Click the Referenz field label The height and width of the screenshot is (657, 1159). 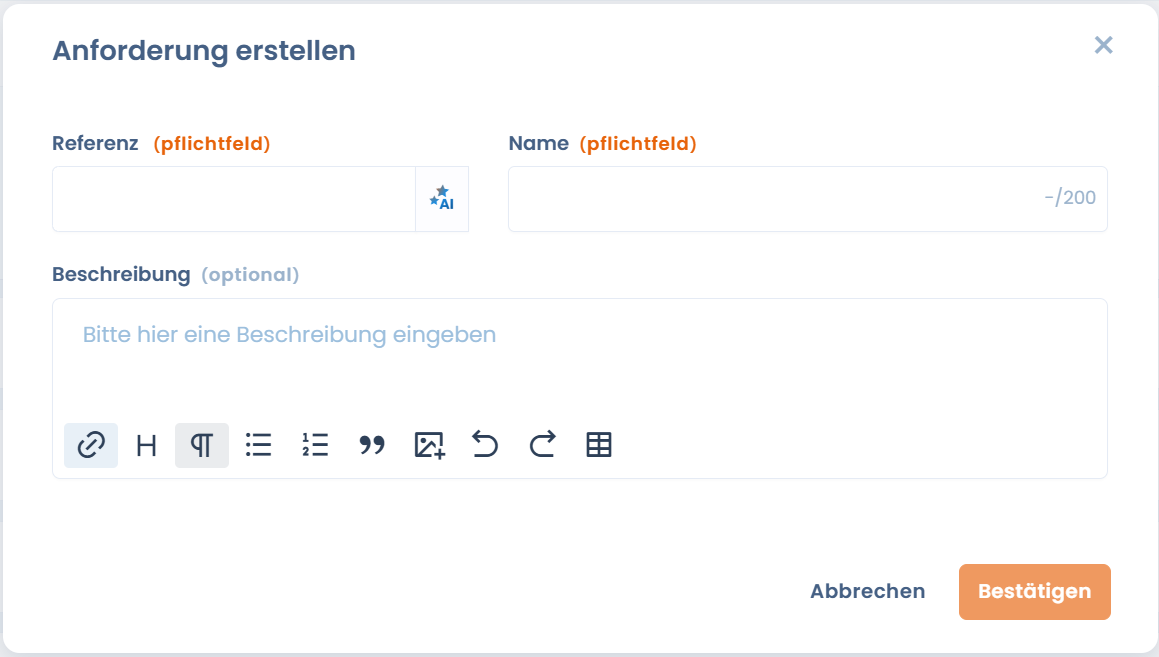click(x=95, y=143)
